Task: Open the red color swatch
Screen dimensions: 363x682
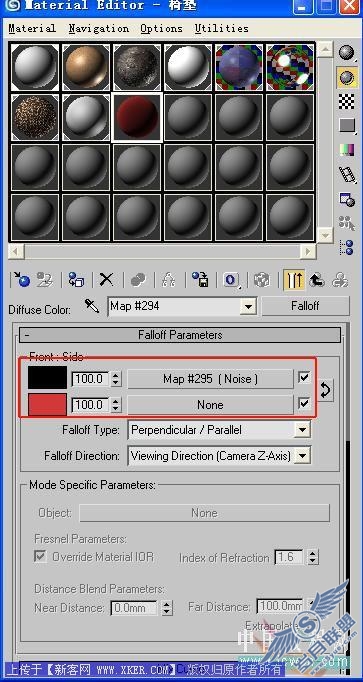Action: coord(47,404)
